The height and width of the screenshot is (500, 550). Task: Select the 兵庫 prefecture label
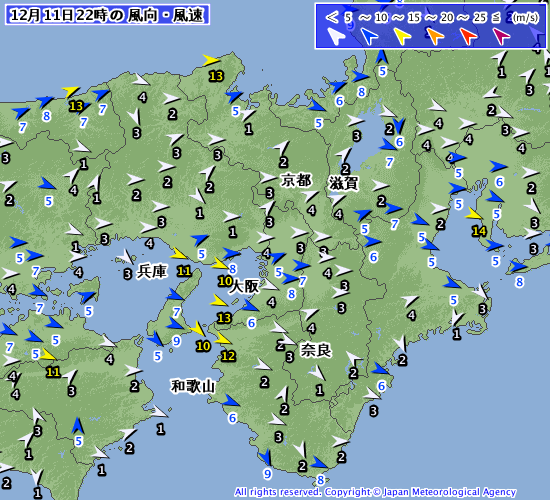click(152, 271)
